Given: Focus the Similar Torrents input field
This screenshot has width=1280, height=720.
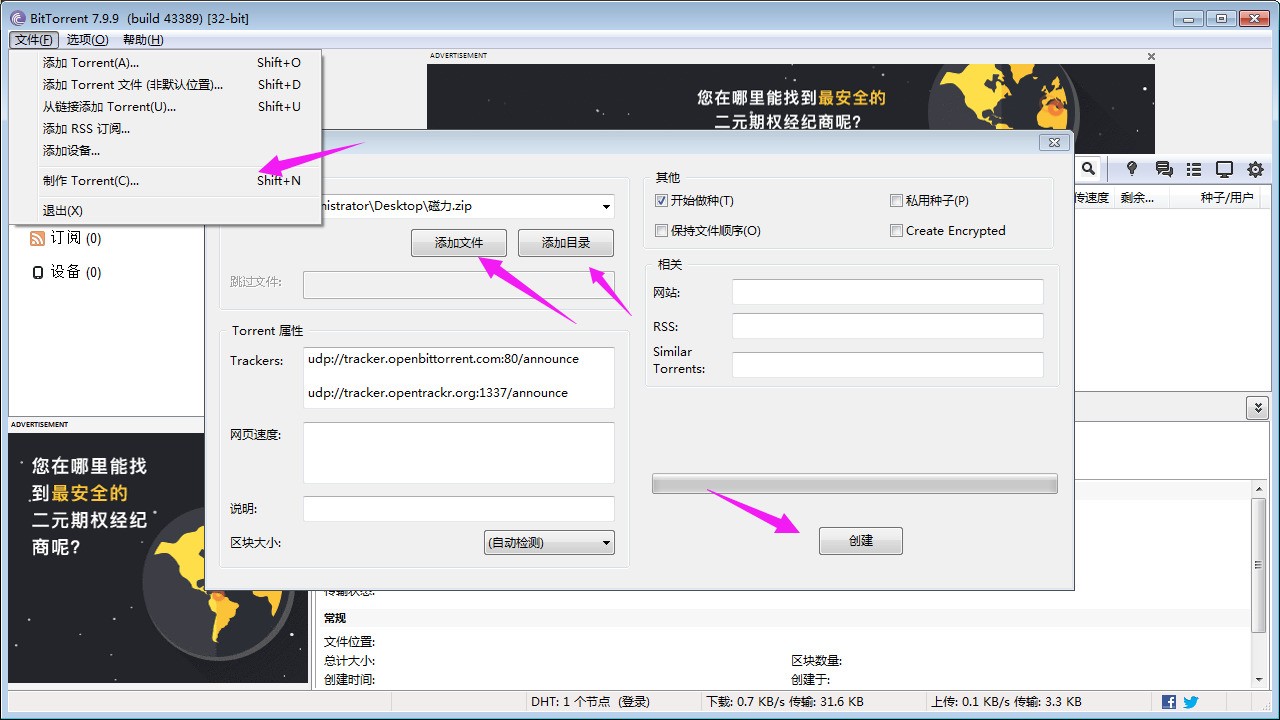Looking at the screenshot, I should [888, 365].
